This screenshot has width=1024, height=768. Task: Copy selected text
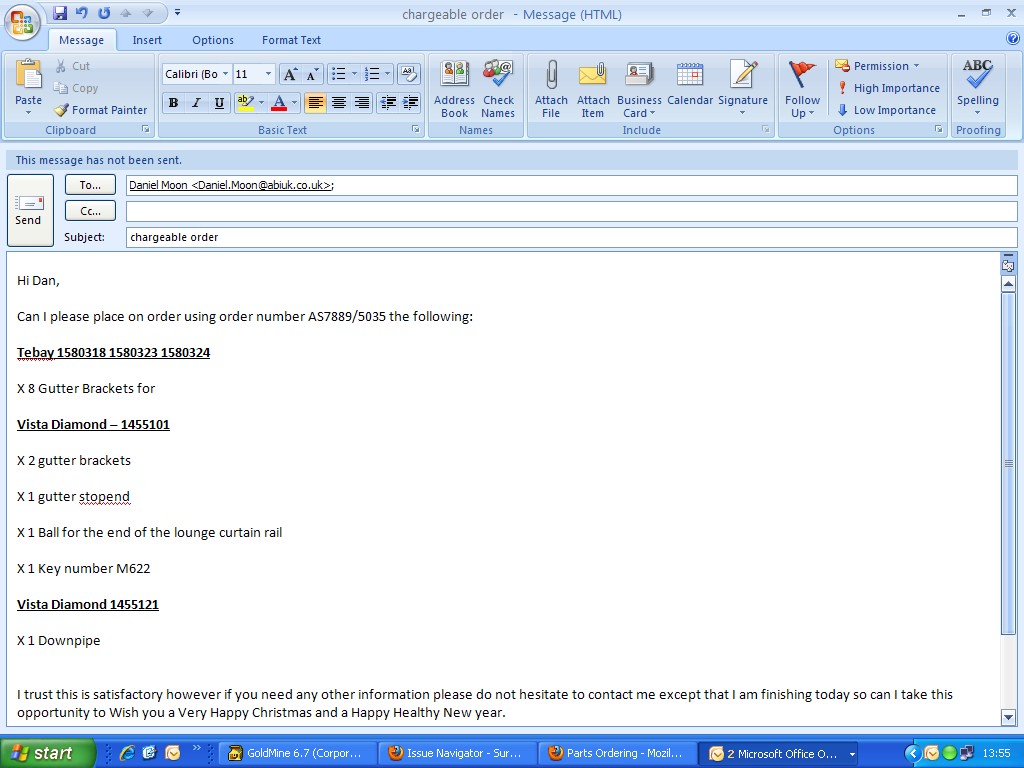(76, 88)
